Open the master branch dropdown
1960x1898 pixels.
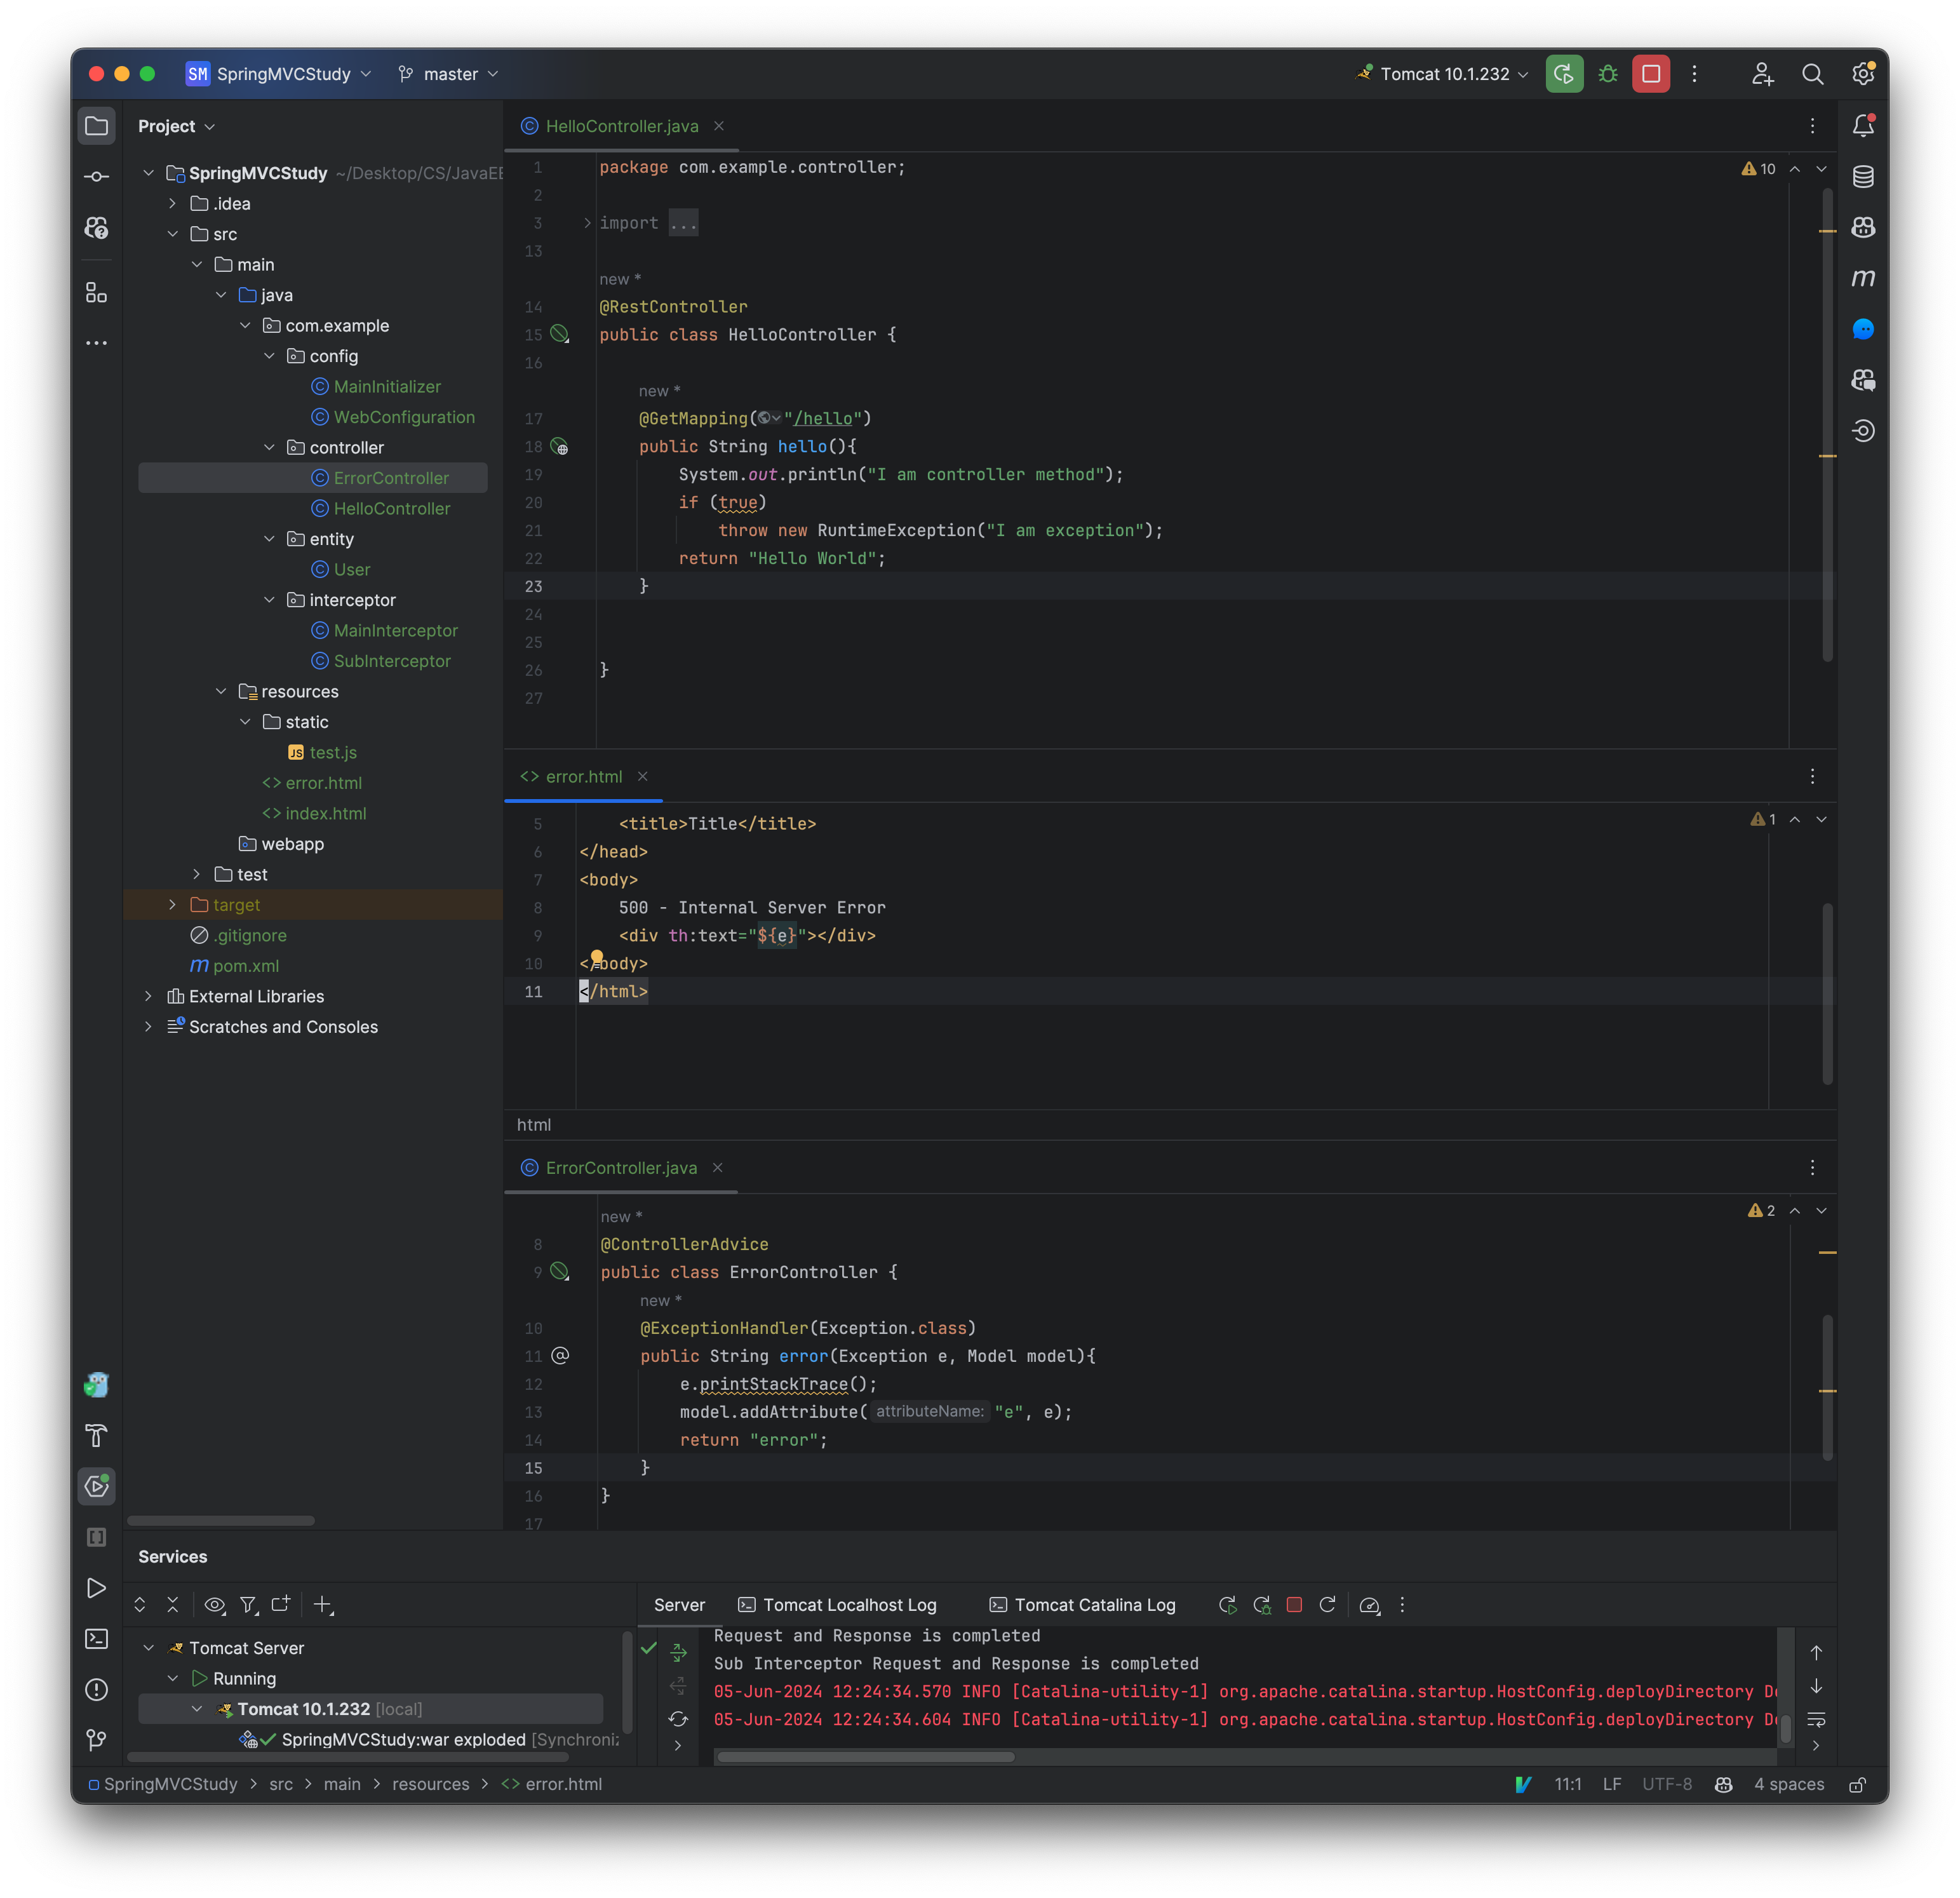click(447, 73)
